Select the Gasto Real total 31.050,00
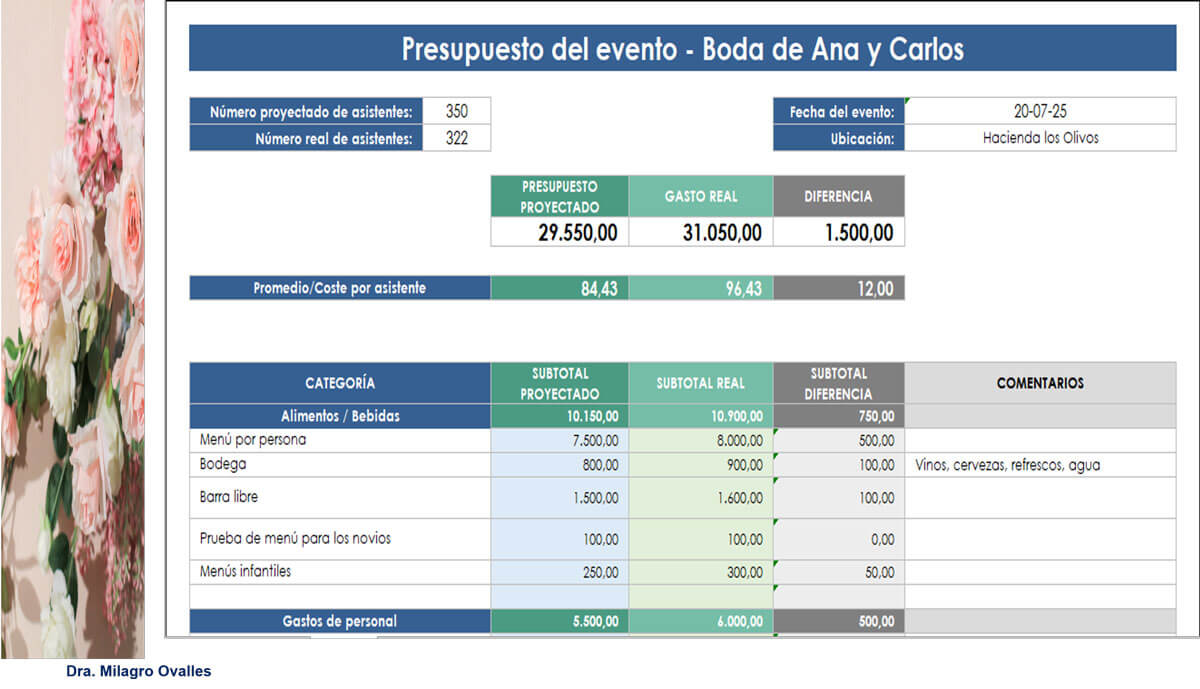This screenshot has width=1200, height=689. point(700,233)
